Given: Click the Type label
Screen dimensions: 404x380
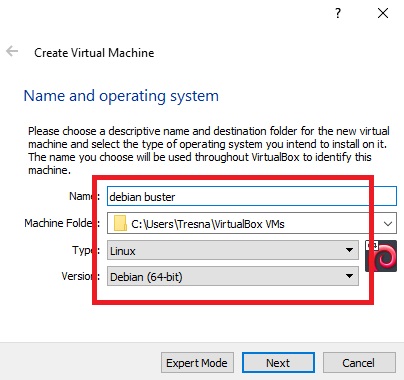Looking at the screenshot, I should coord(86,250).
